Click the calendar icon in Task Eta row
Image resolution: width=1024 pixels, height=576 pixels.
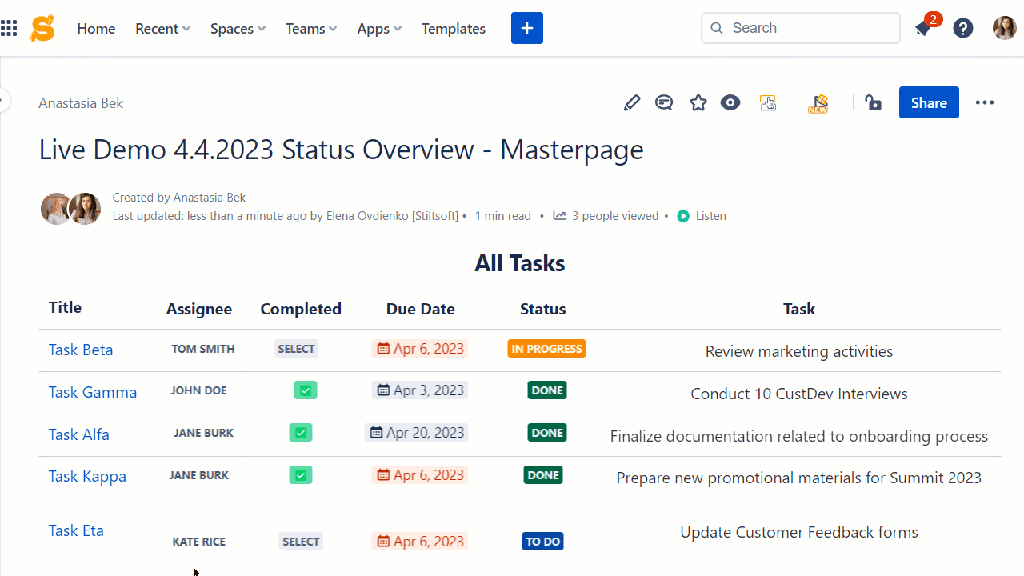pyautogui.click(x=383, y=541)
